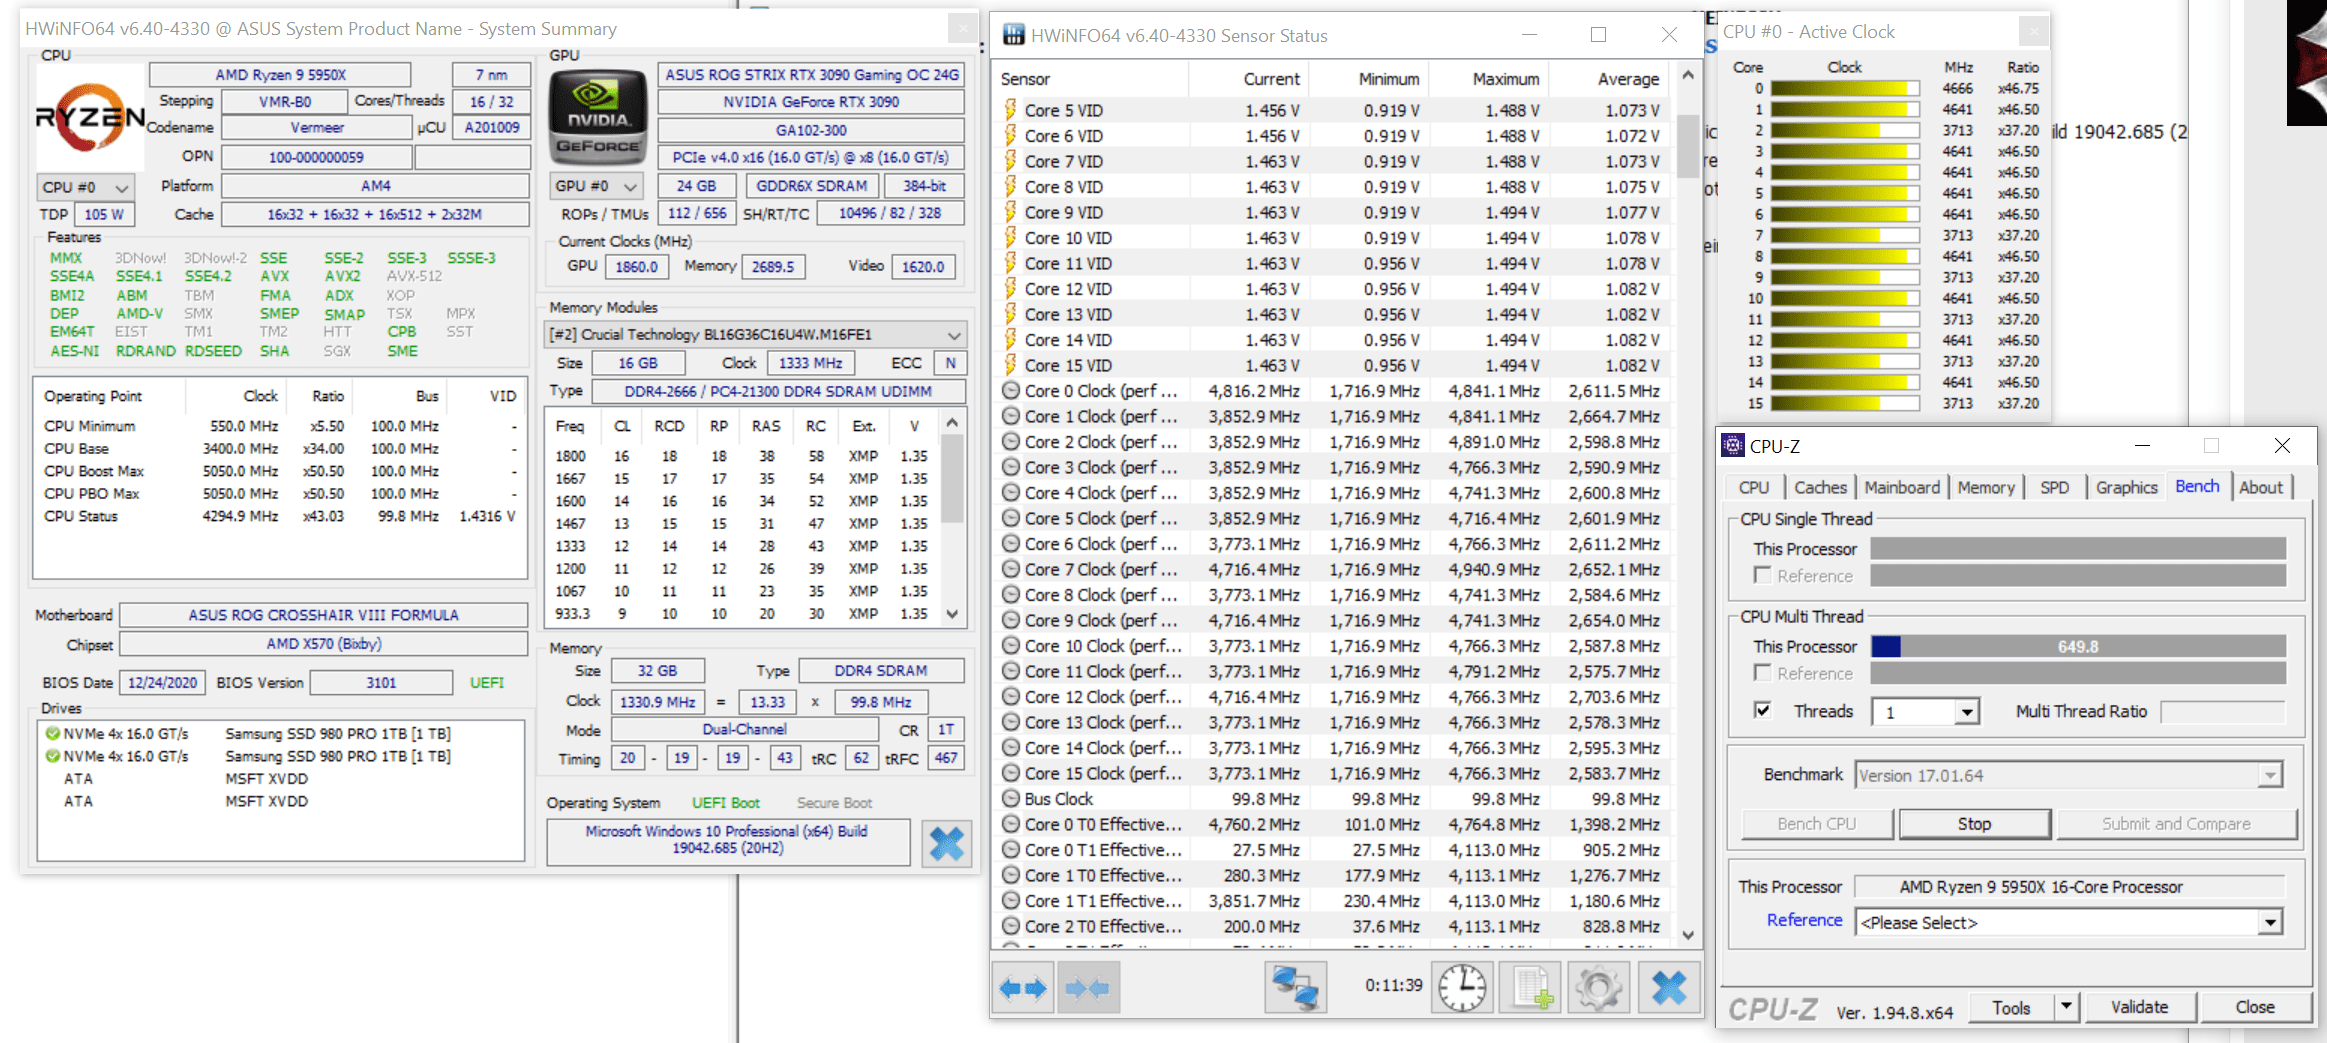Click the lightning icon for Core 15 VID
The image size is (2327, 1043).
[x=1010, y=365]
